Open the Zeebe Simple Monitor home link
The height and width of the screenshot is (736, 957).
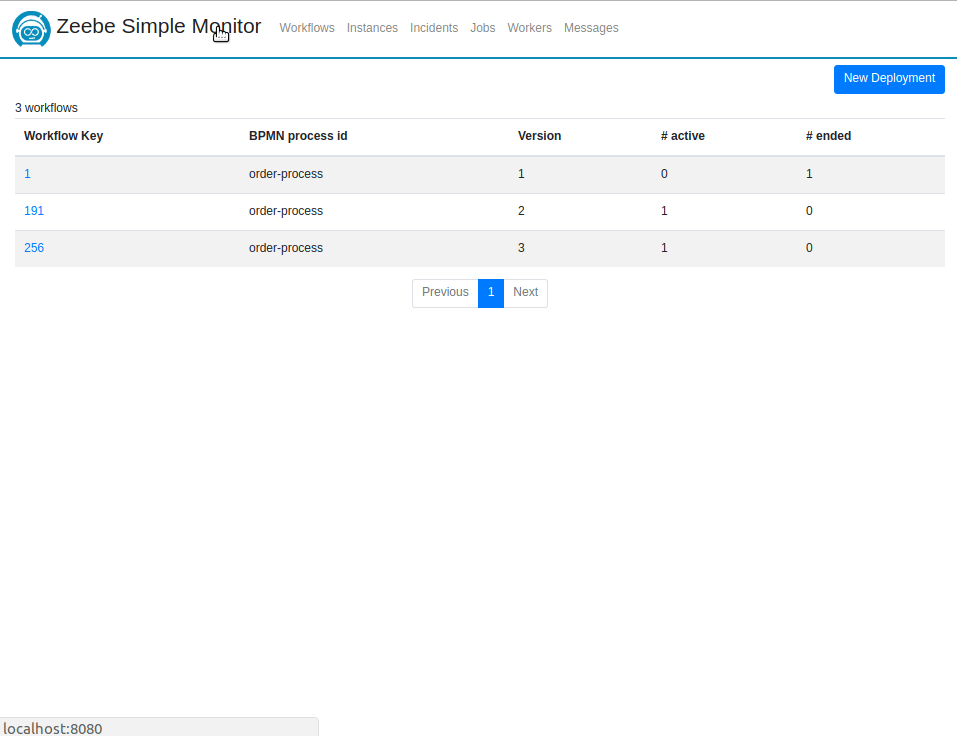pyautogui.click(x=159, y=26)
